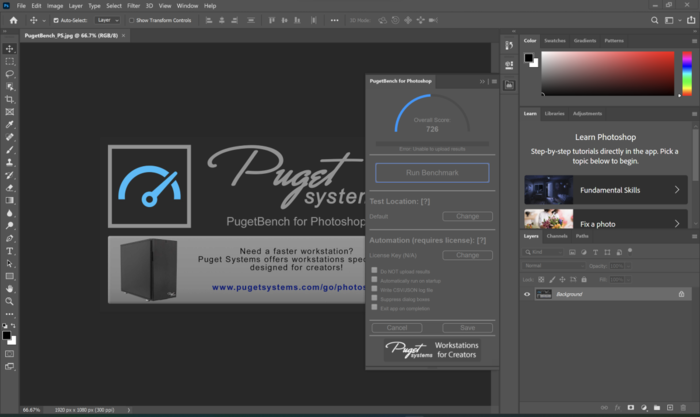
Task: Check Exit app on completion
Action: 374,307
